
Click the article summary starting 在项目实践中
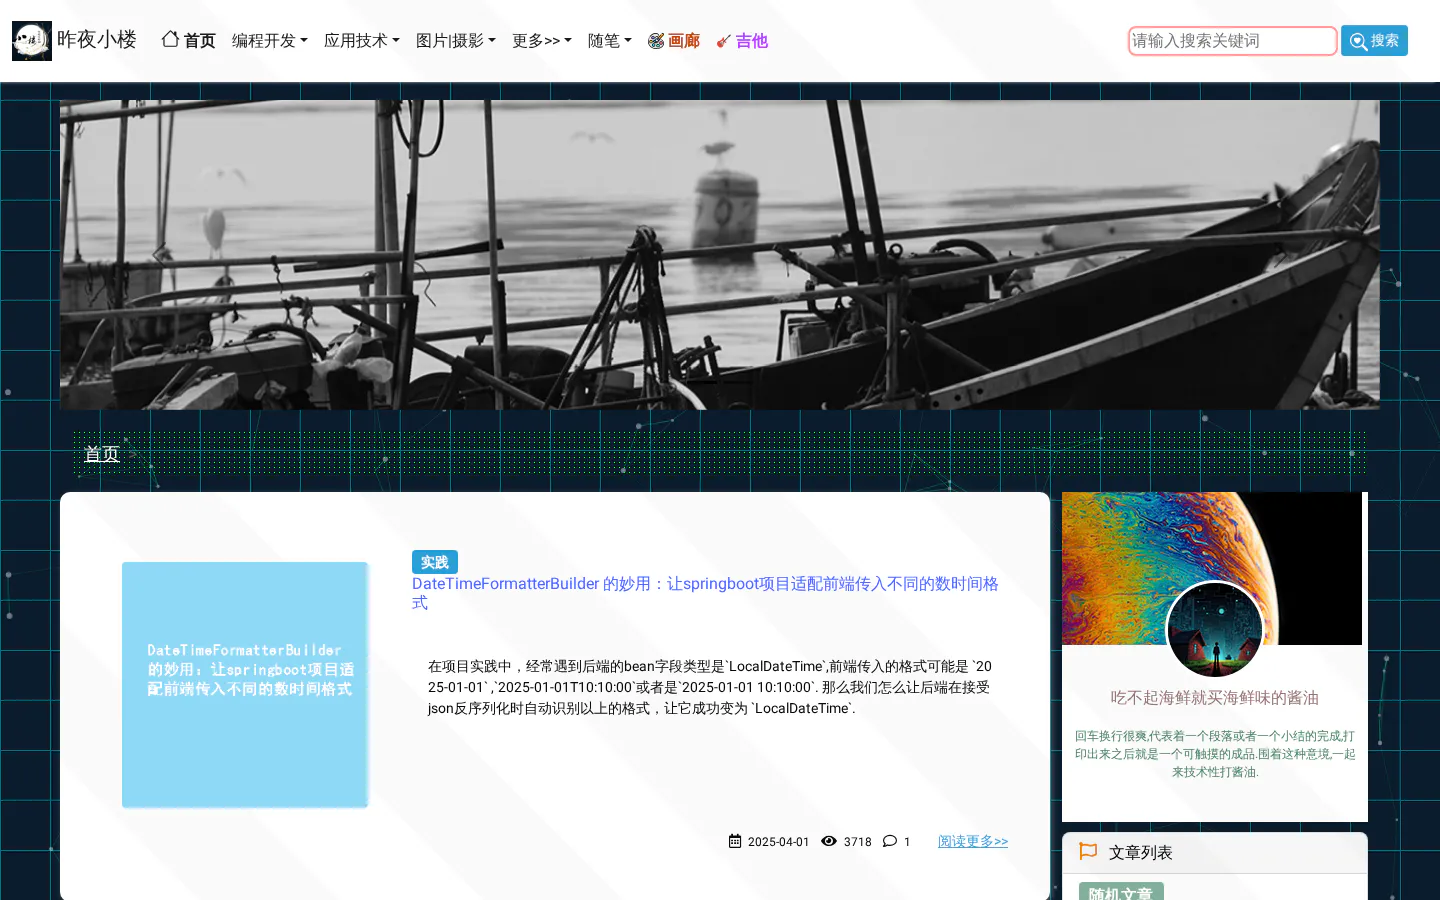pyautogui.click(x=710, y=687)
